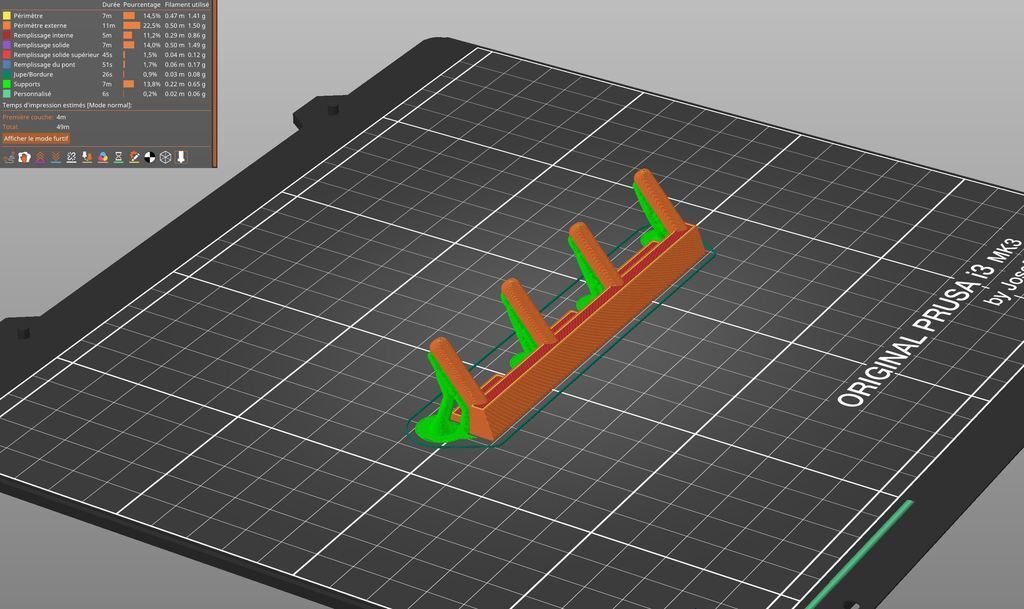This screenshot has height=609, width=1024.
Task: Toggle the Tool changes display icon
Action: click(x=88, y=157)
